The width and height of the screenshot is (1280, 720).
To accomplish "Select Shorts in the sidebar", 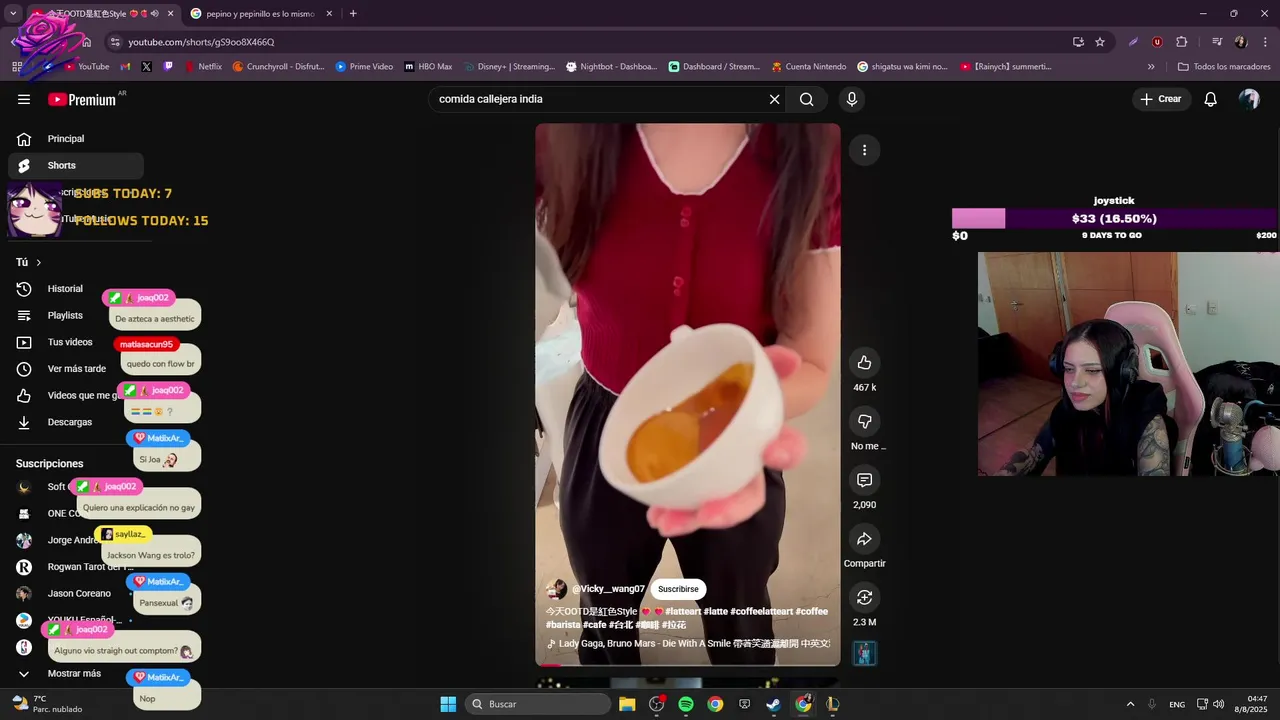I will click(x=75, y=165).
